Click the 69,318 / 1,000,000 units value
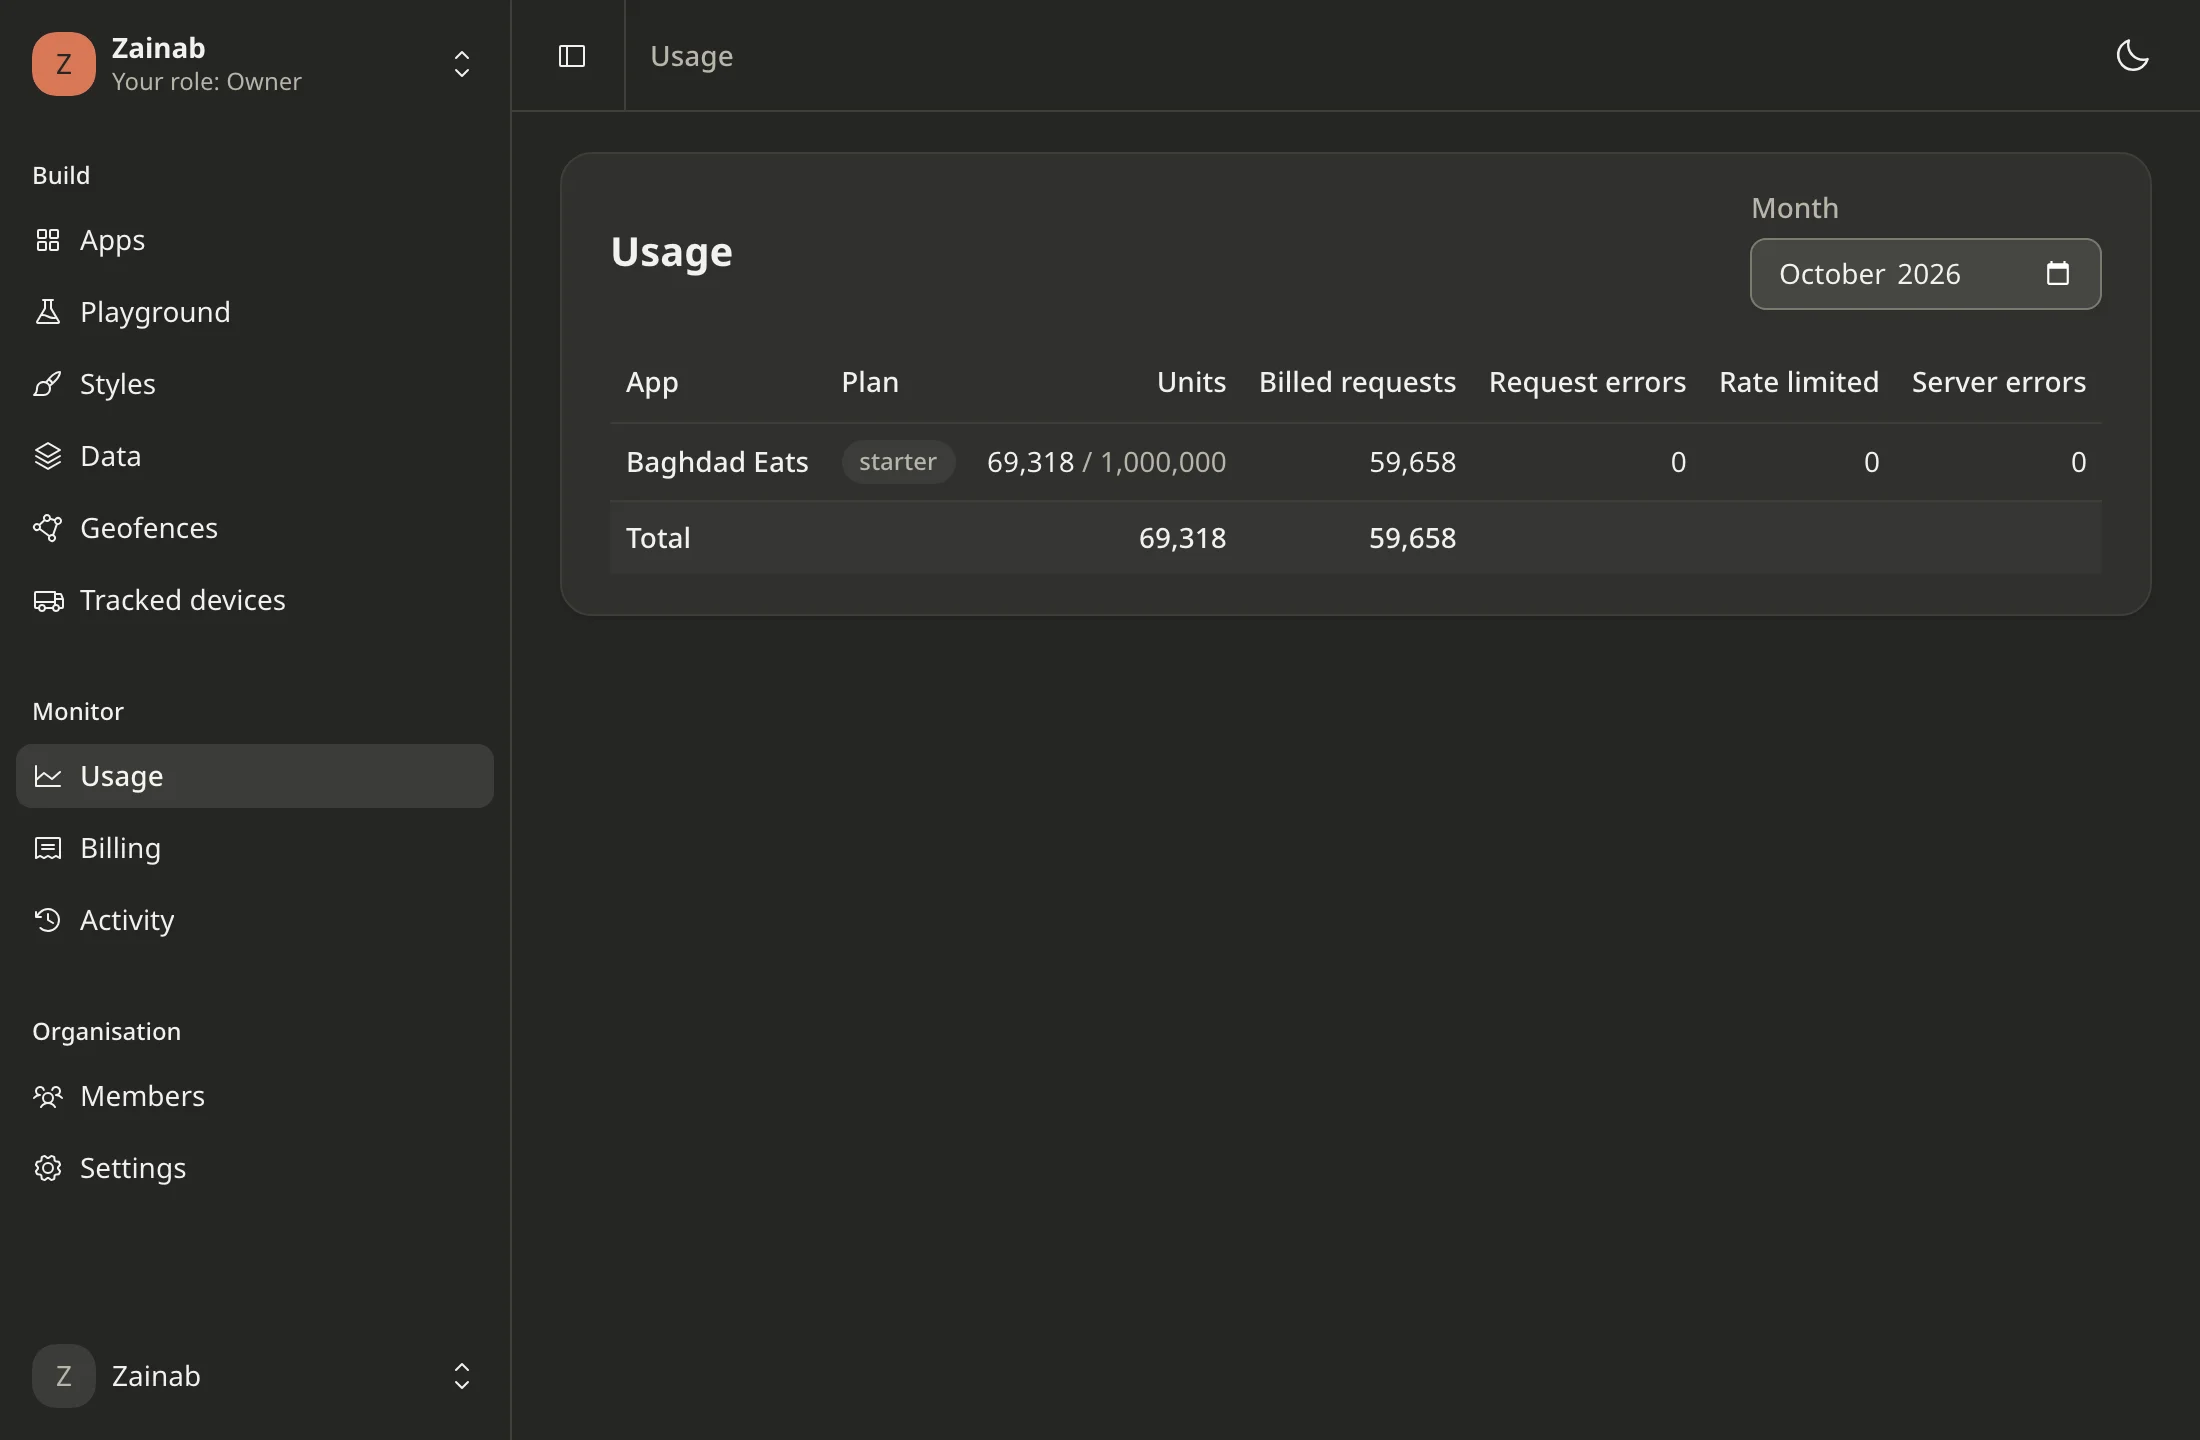The width and height of the screenshot is (2200, 1440). pyautogui.click(x=1106, y=462)
